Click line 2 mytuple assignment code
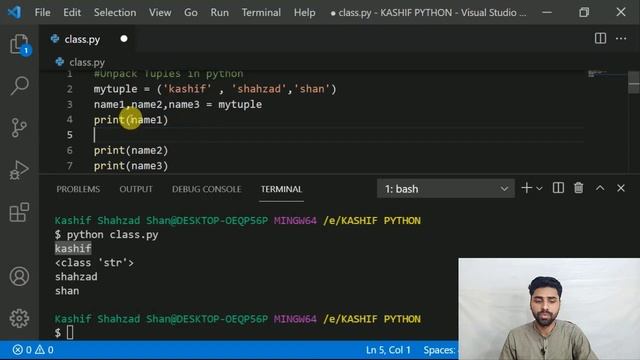The width and height of the screenshot is (640, 360). coord(215,89)
